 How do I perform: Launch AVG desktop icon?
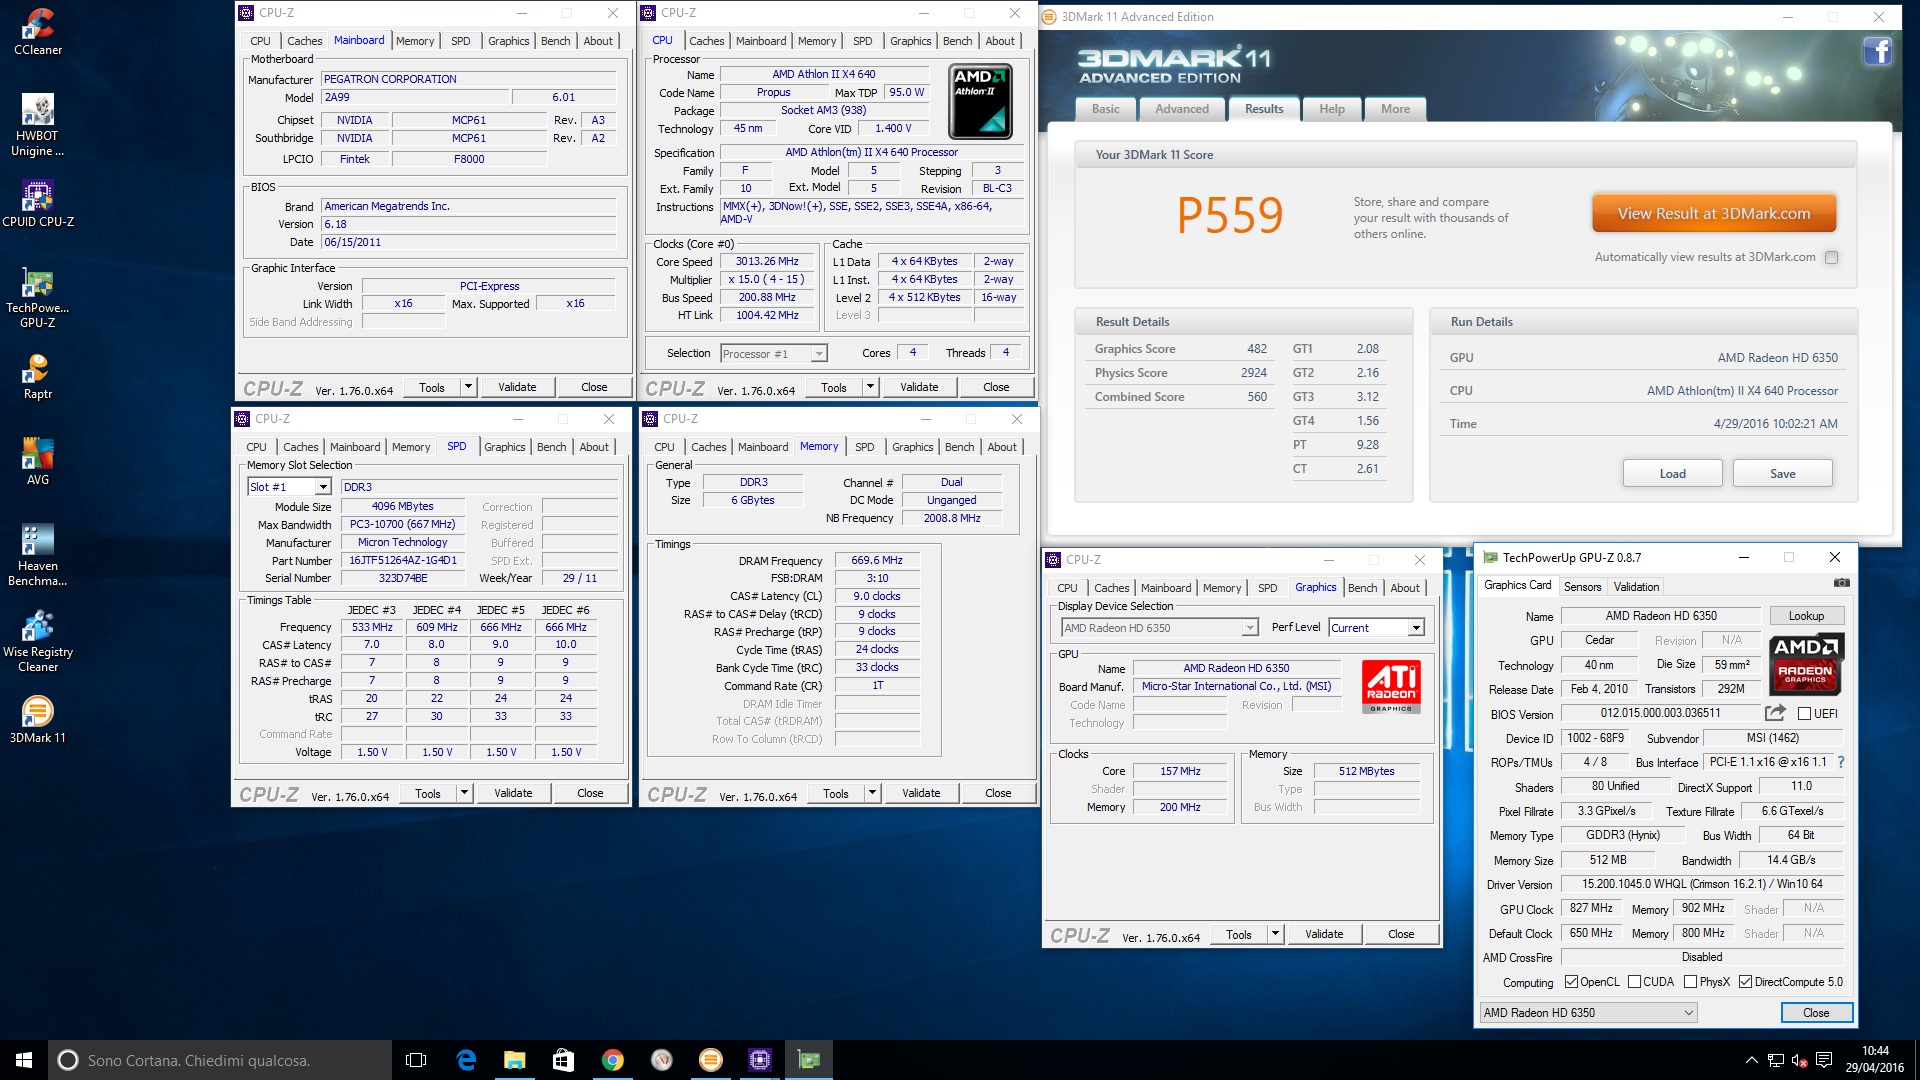pos(38,462)
